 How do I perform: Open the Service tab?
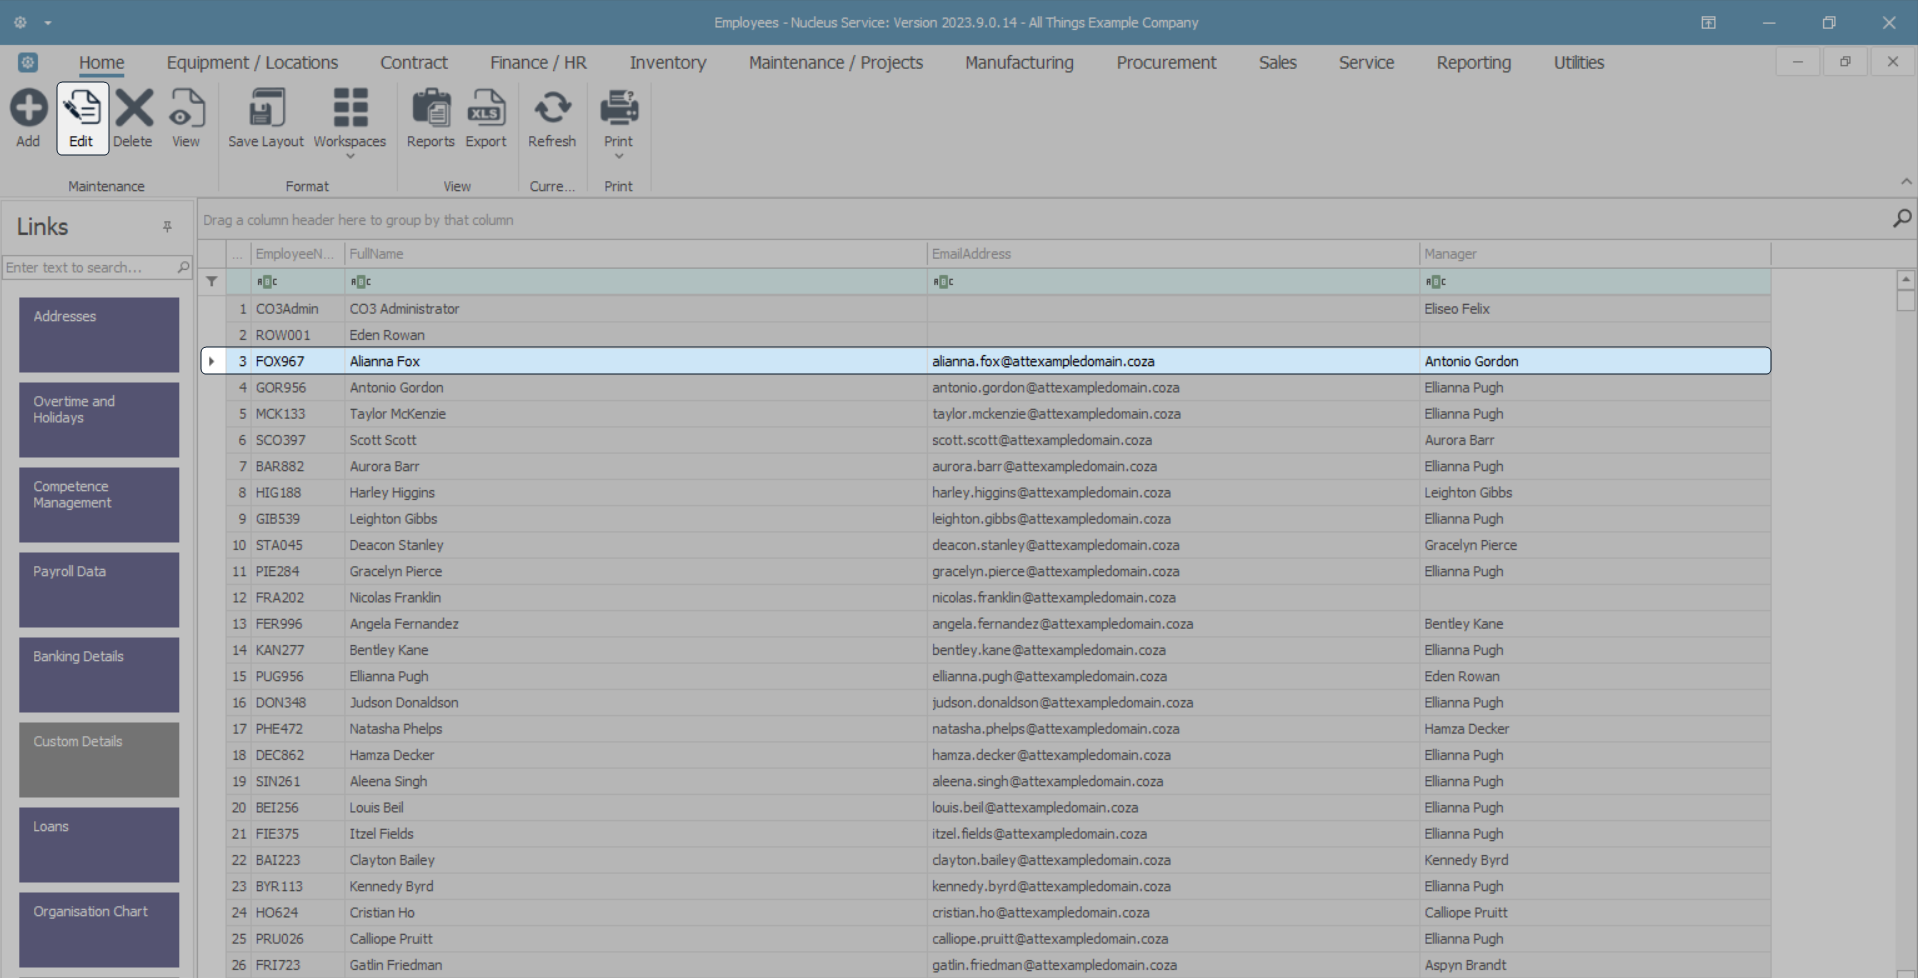(x=1366, y=62)
